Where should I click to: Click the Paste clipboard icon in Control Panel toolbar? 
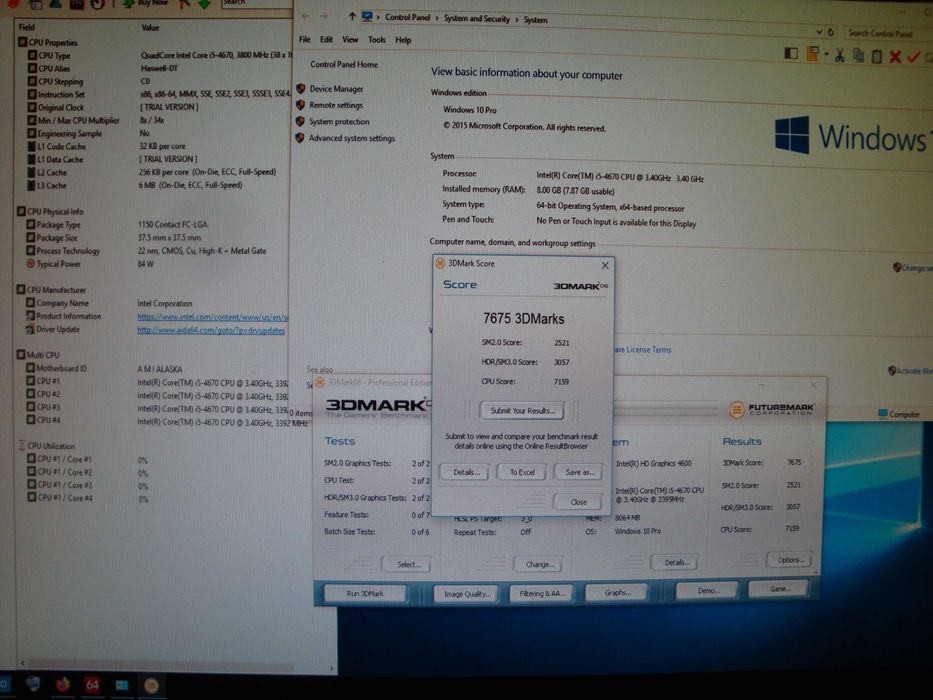click(x=876, y=57)
